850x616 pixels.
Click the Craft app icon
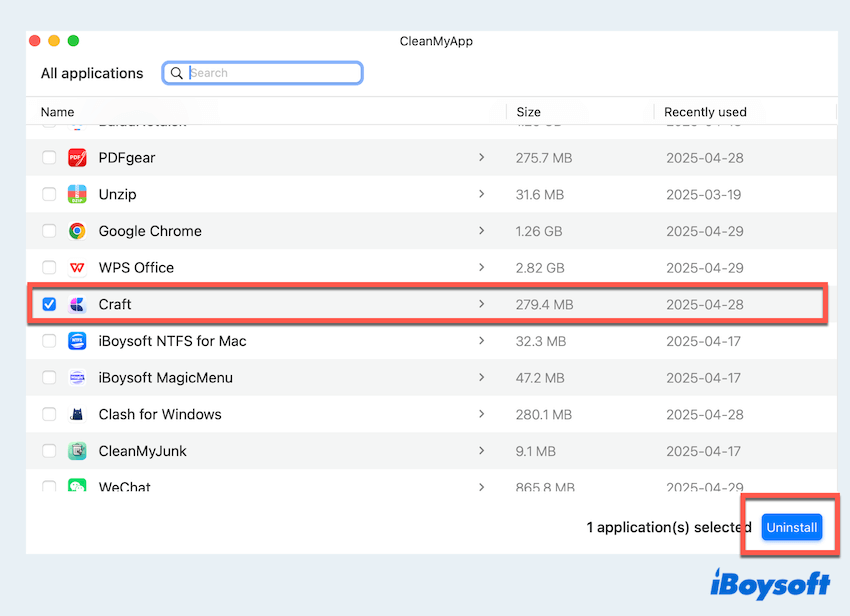[77, 304]
